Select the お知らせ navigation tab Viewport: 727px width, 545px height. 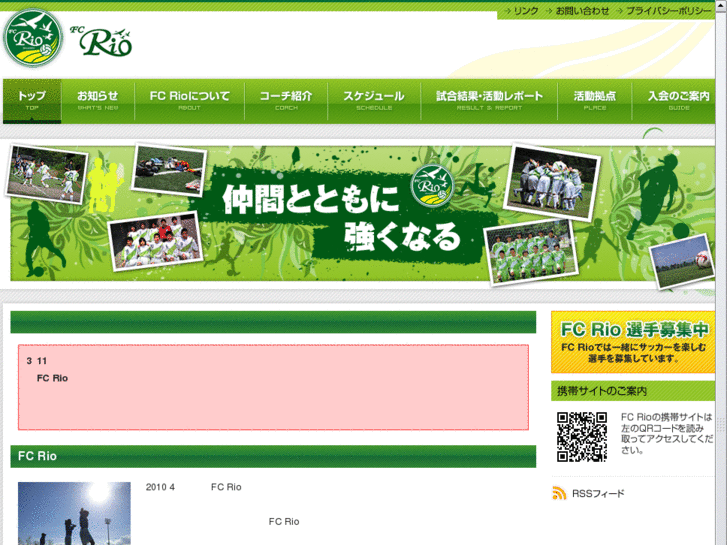coord(98,101)
